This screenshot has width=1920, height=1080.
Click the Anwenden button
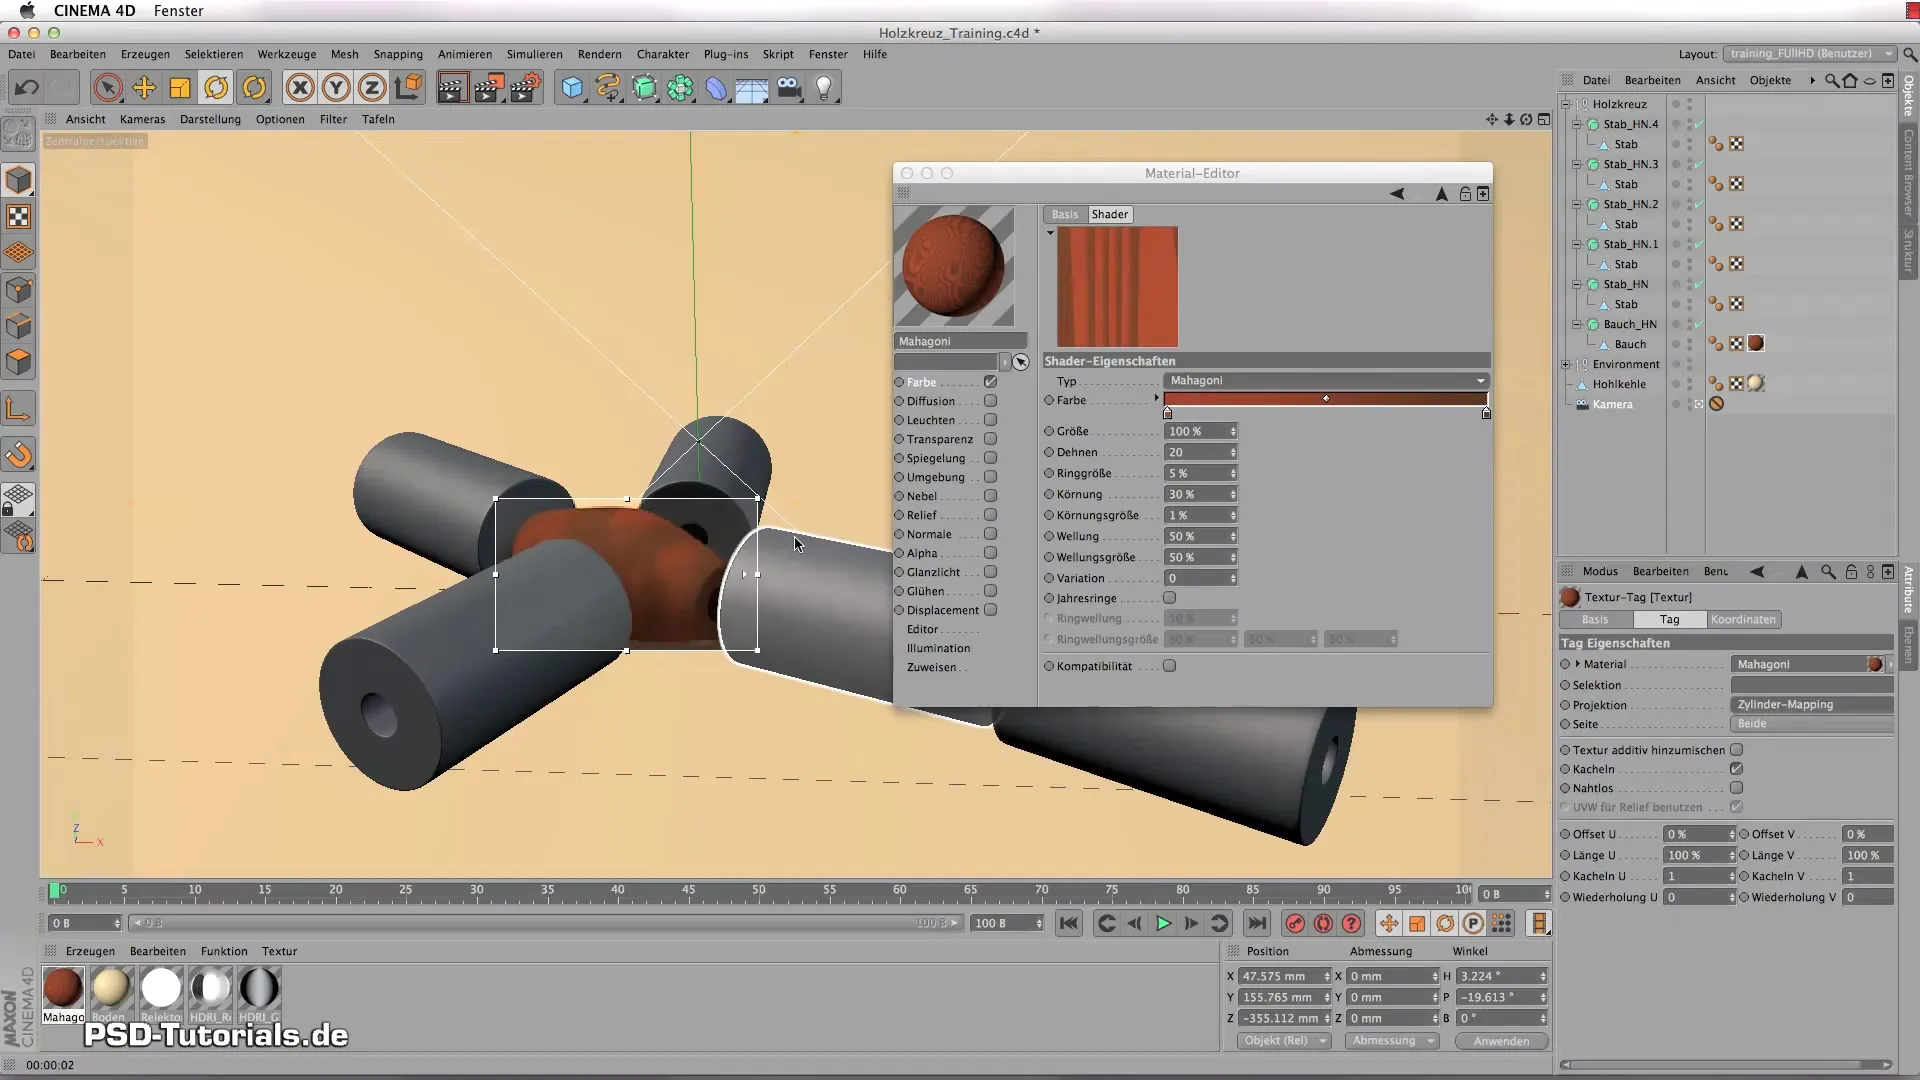click(1501, 1041)
